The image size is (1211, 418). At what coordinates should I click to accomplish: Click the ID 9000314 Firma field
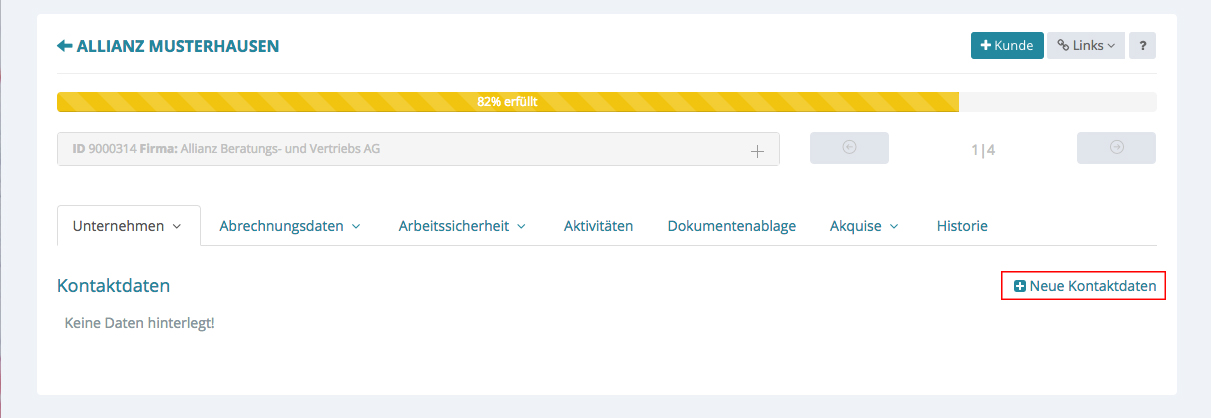pos(400,149)
